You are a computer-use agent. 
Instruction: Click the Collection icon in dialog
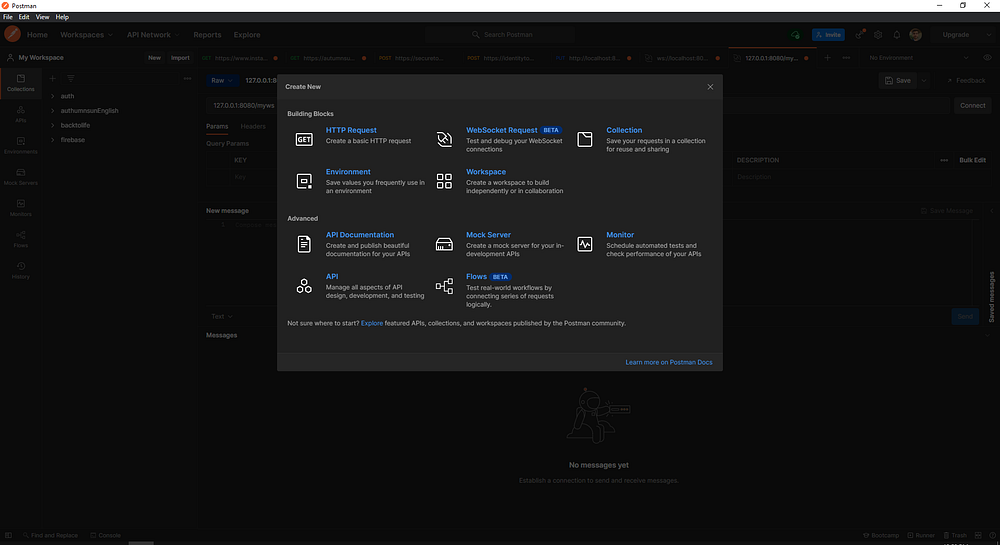[585, 139]
